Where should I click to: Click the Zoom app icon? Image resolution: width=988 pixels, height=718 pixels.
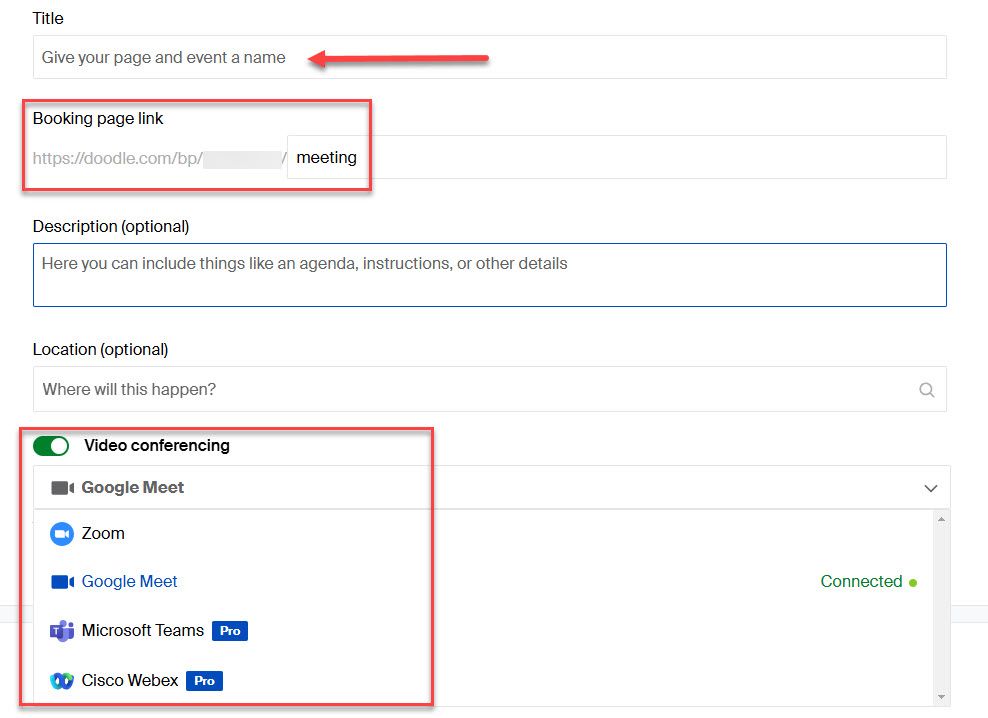click(x=62, y=533)
